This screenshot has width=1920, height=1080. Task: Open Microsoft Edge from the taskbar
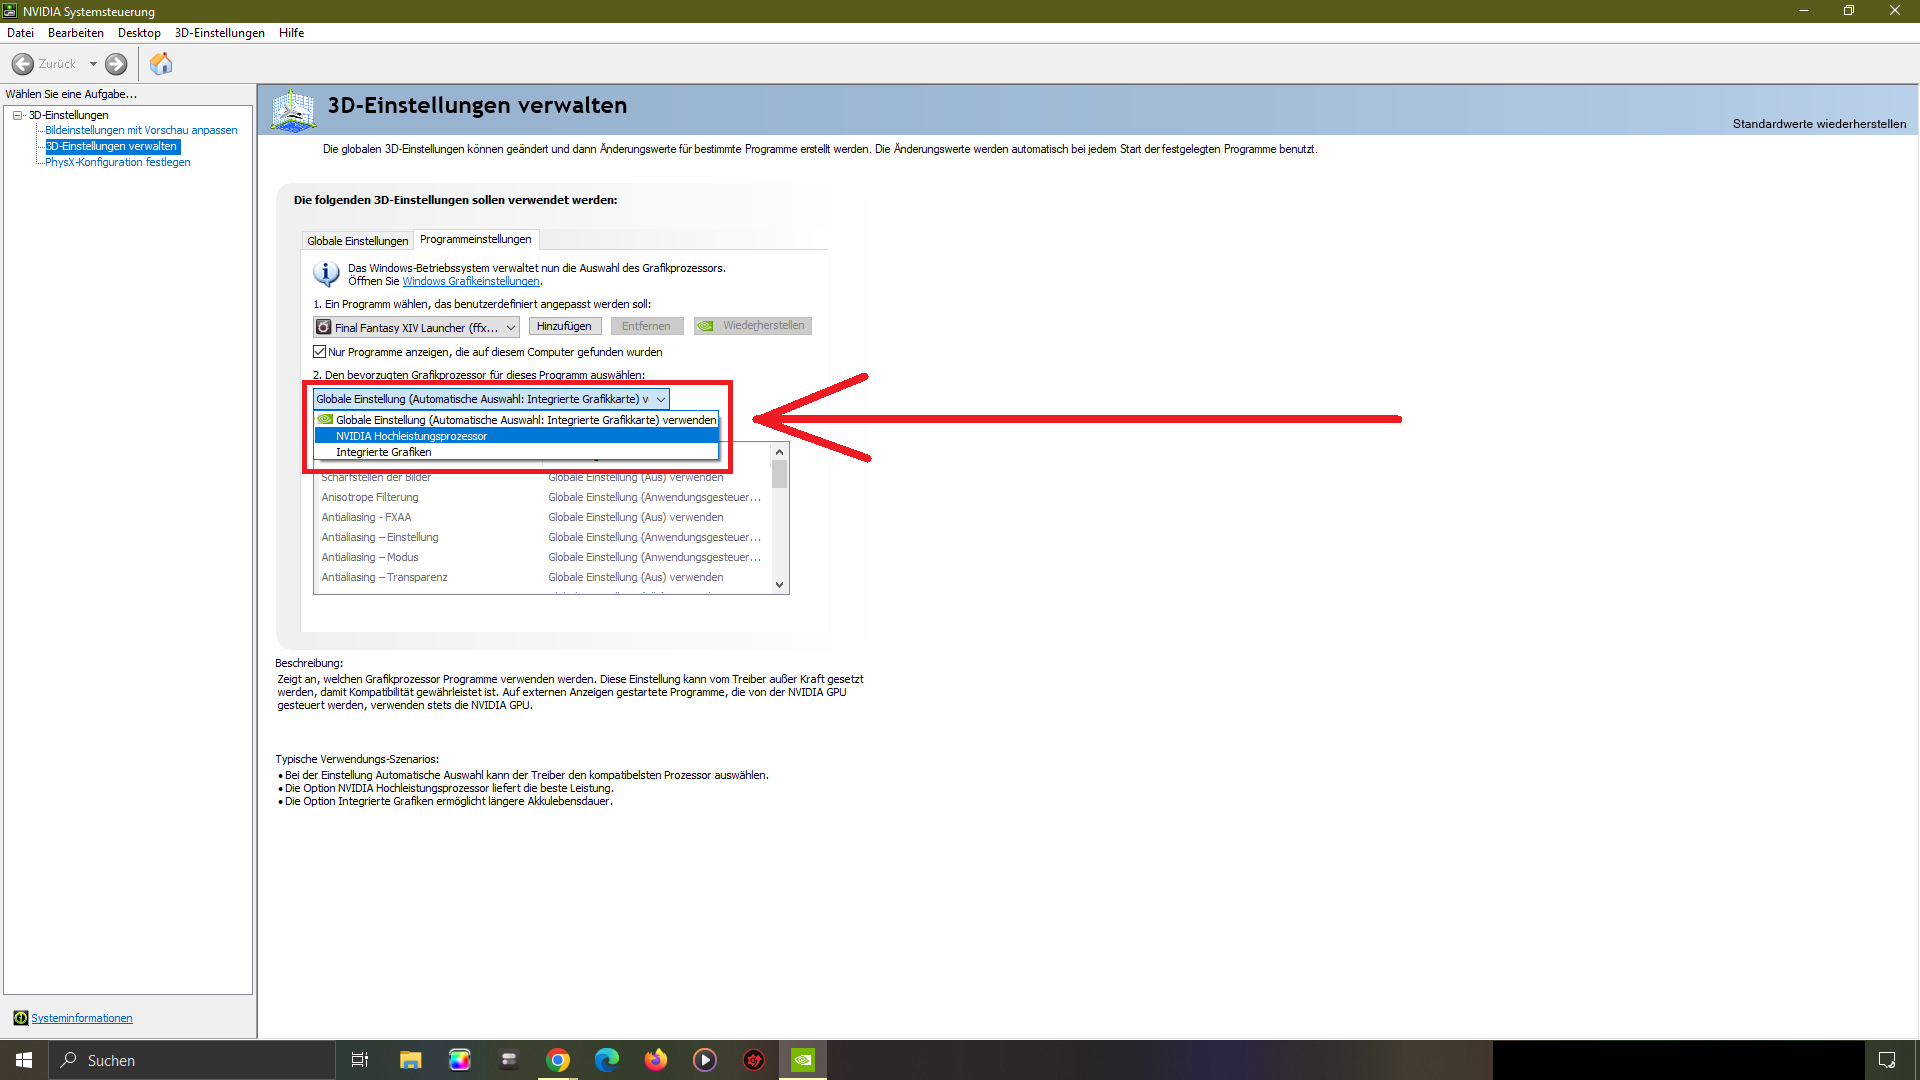pyautogui.click(x=607, y=1060)
